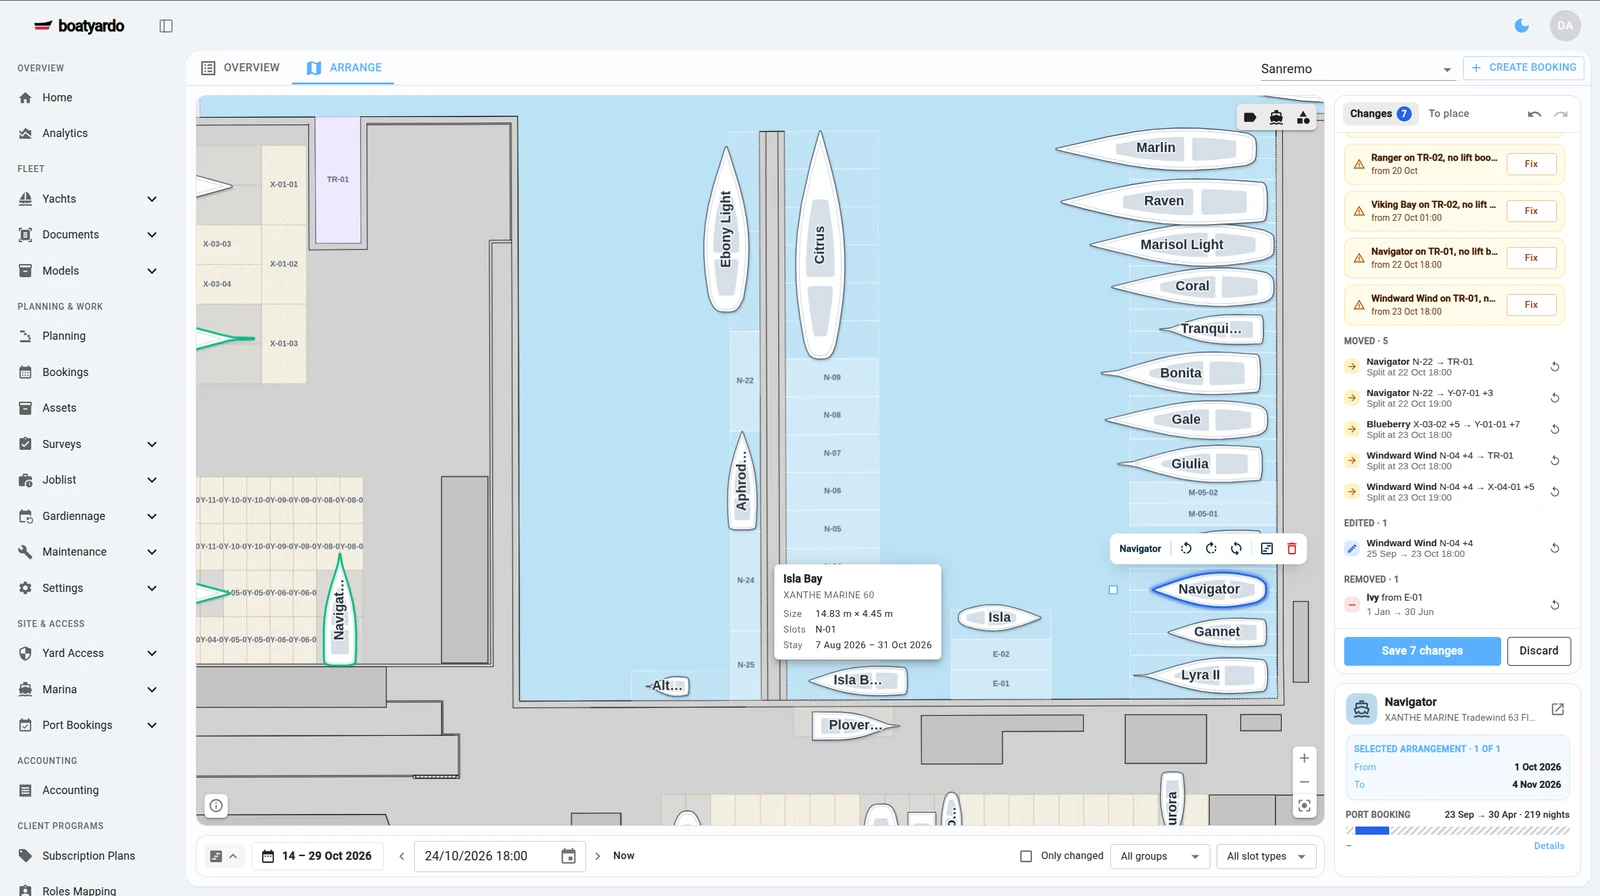Expand the timeline panel toggle at bottom left
Viewport: 1600px width, 896px height.
pyautogui.click(x=223, y=856)
